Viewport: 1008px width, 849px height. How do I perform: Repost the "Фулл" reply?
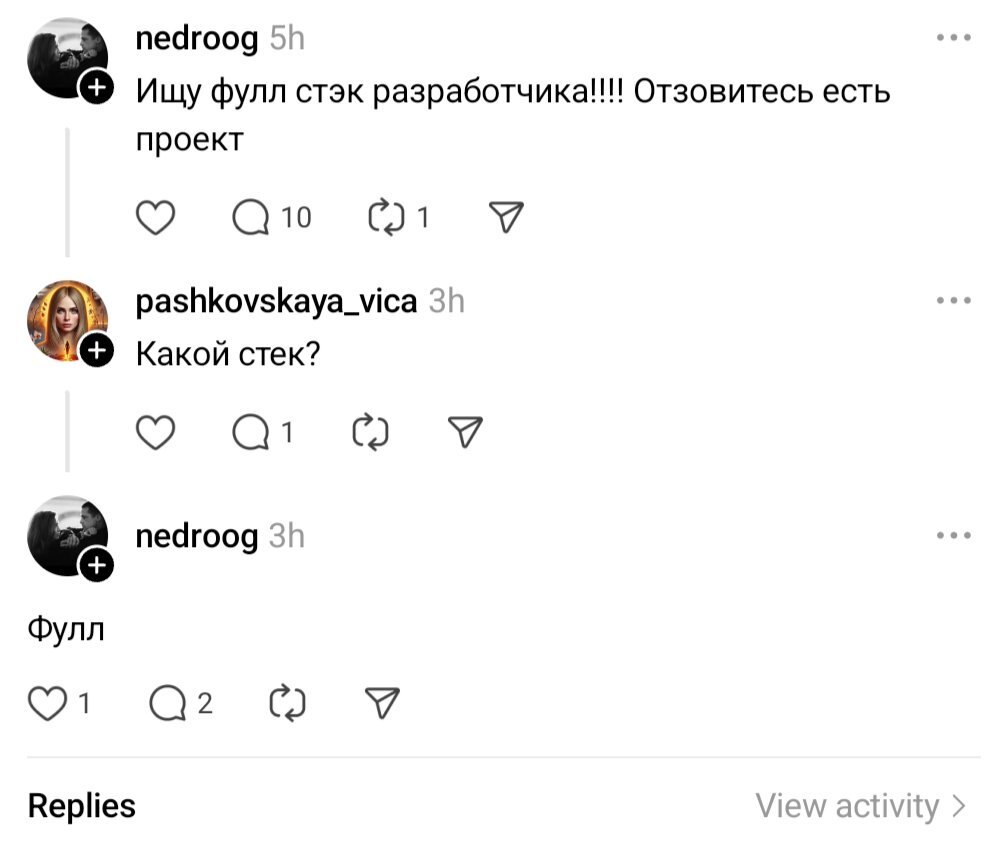[x=288, y=704]
